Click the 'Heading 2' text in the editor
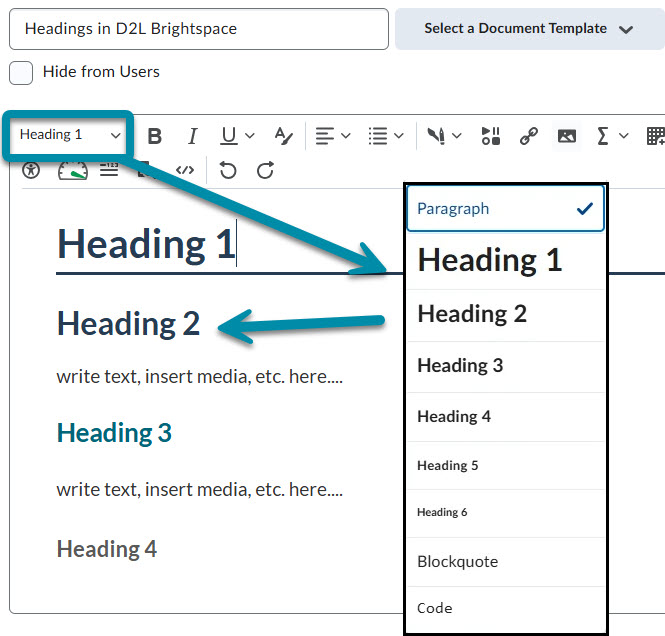 coord(129,324)
